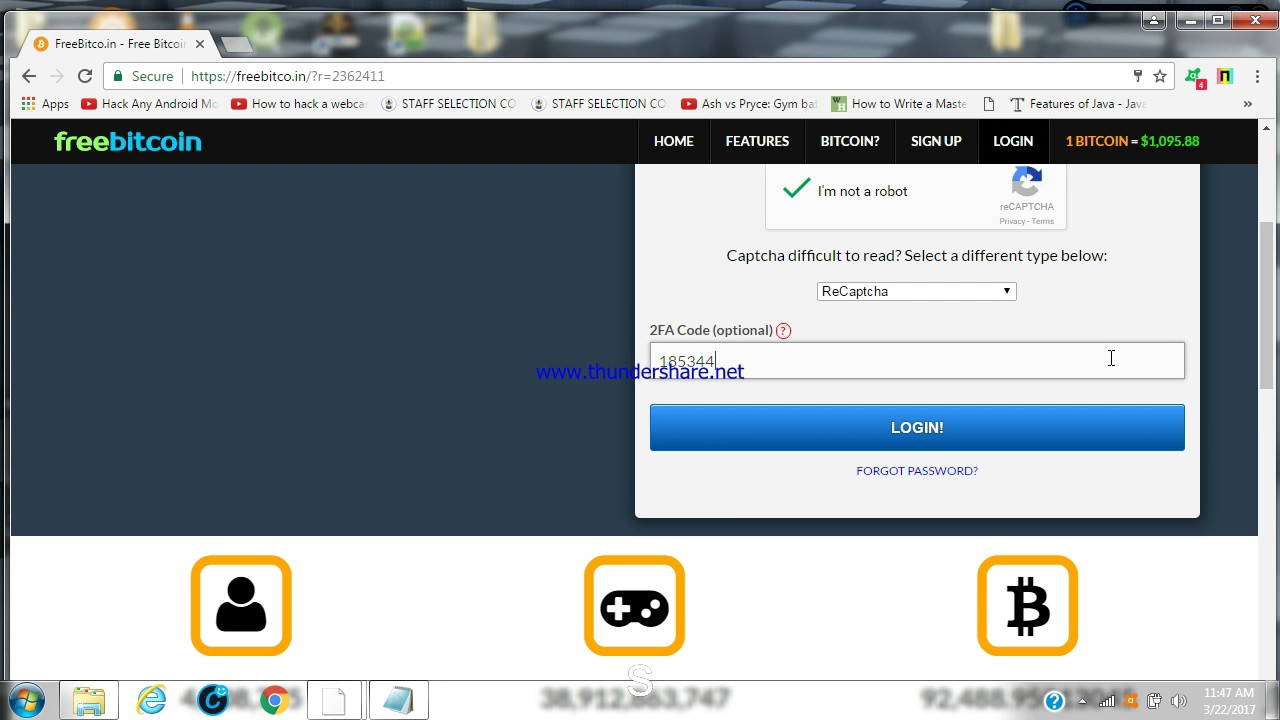Close the FreeBitco.in browser tab
The height and width of the screenshot is (720, 1280).
click(199, 44)
